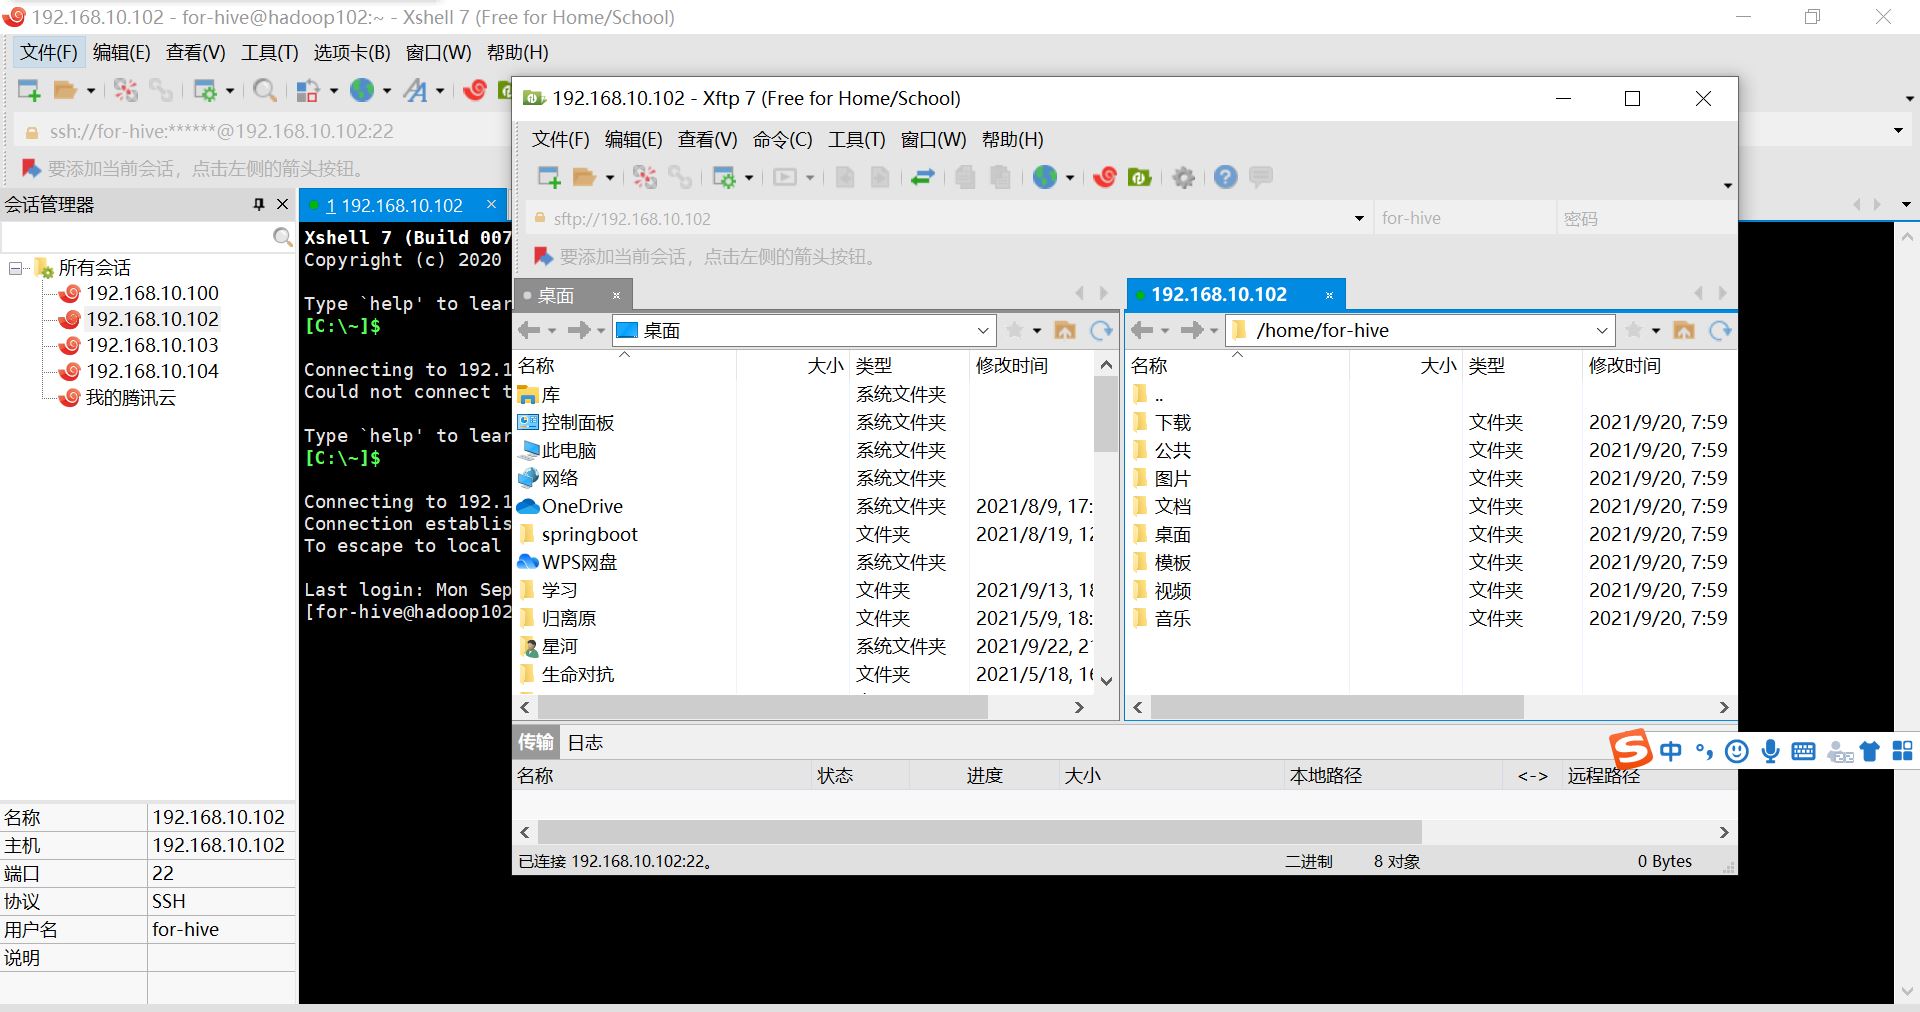Select remote 下载 folder
This screenshot has height=1012, width=1920.
click(x=1173, y=422)
